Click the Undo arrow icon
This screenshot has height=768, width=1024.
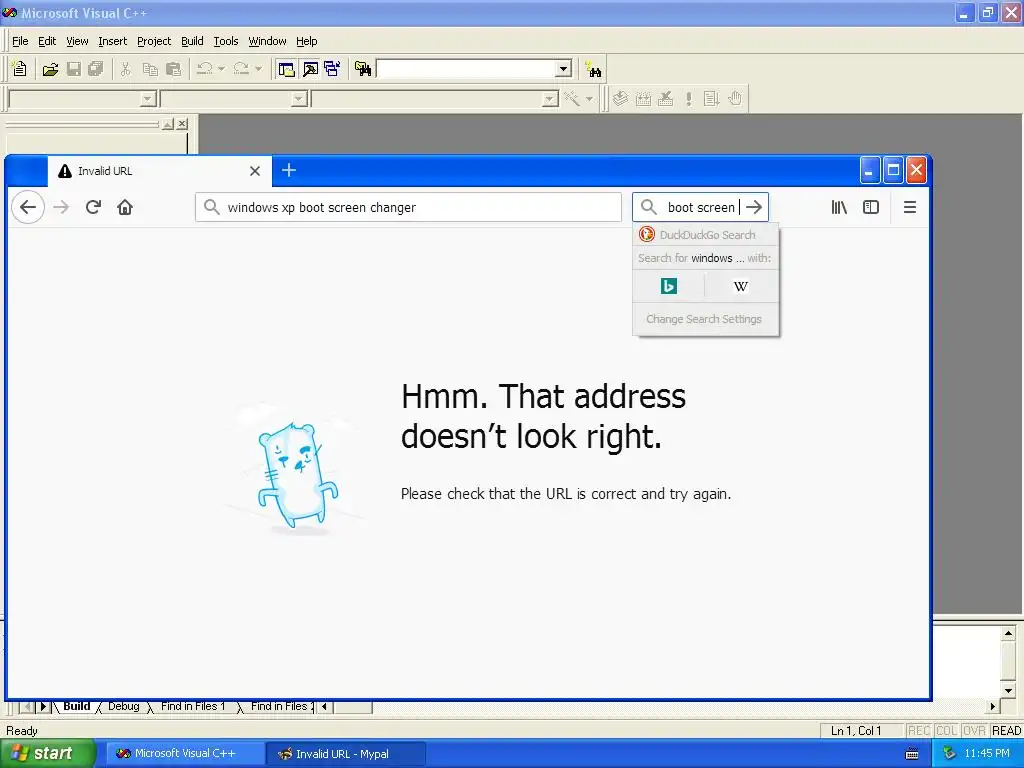point(205,69)
